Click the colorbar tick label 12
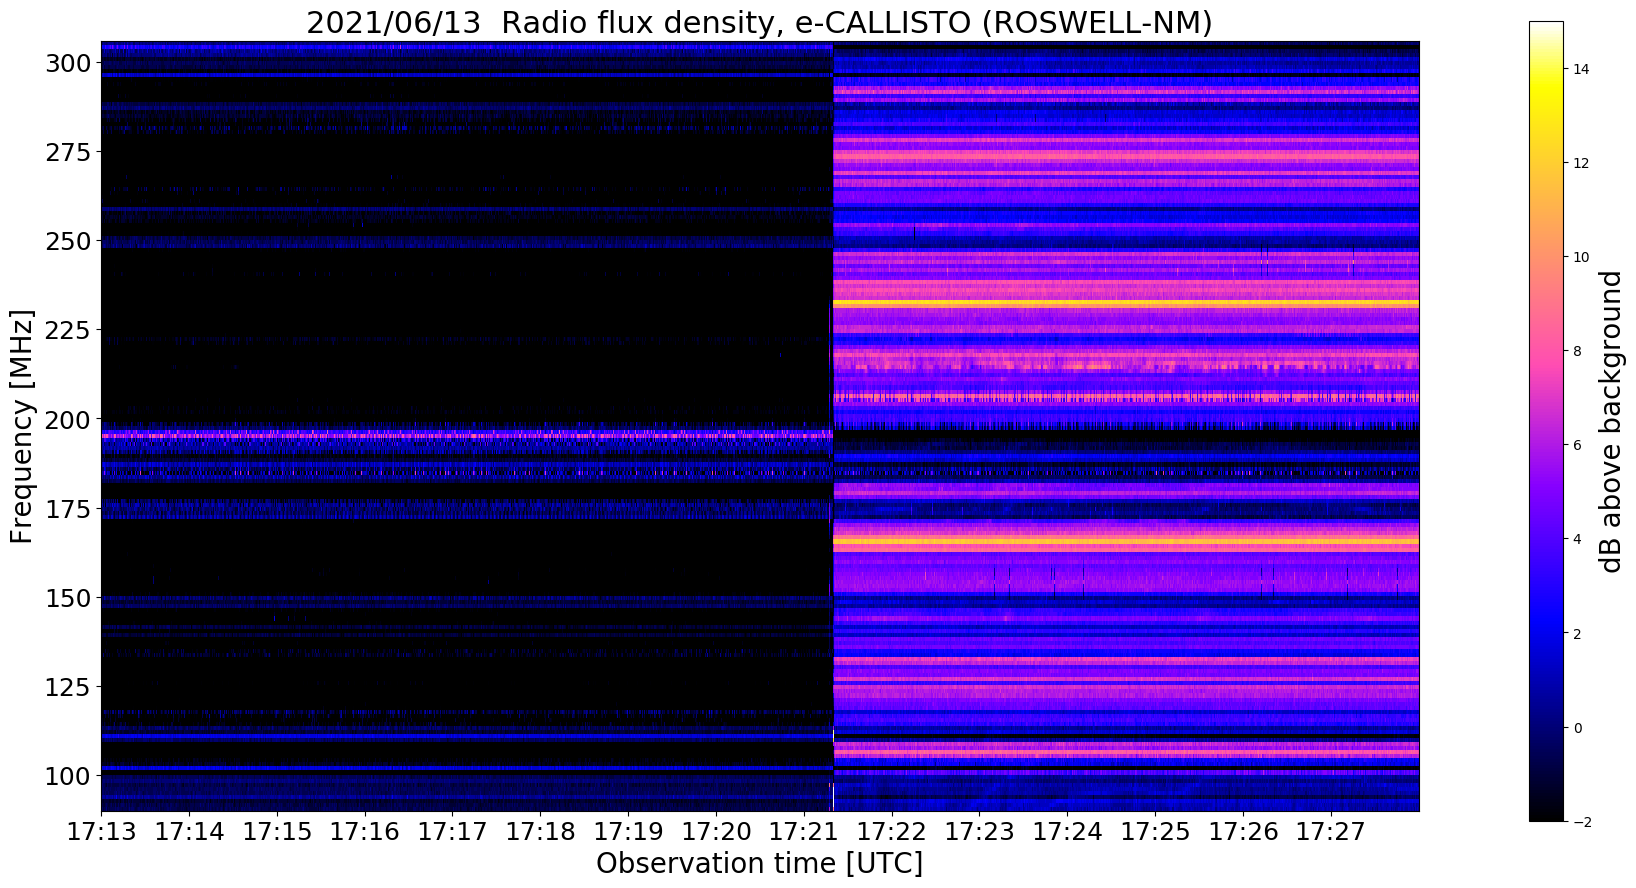This screenshot has width=1636, height=888. click(x=1582, y=163)
